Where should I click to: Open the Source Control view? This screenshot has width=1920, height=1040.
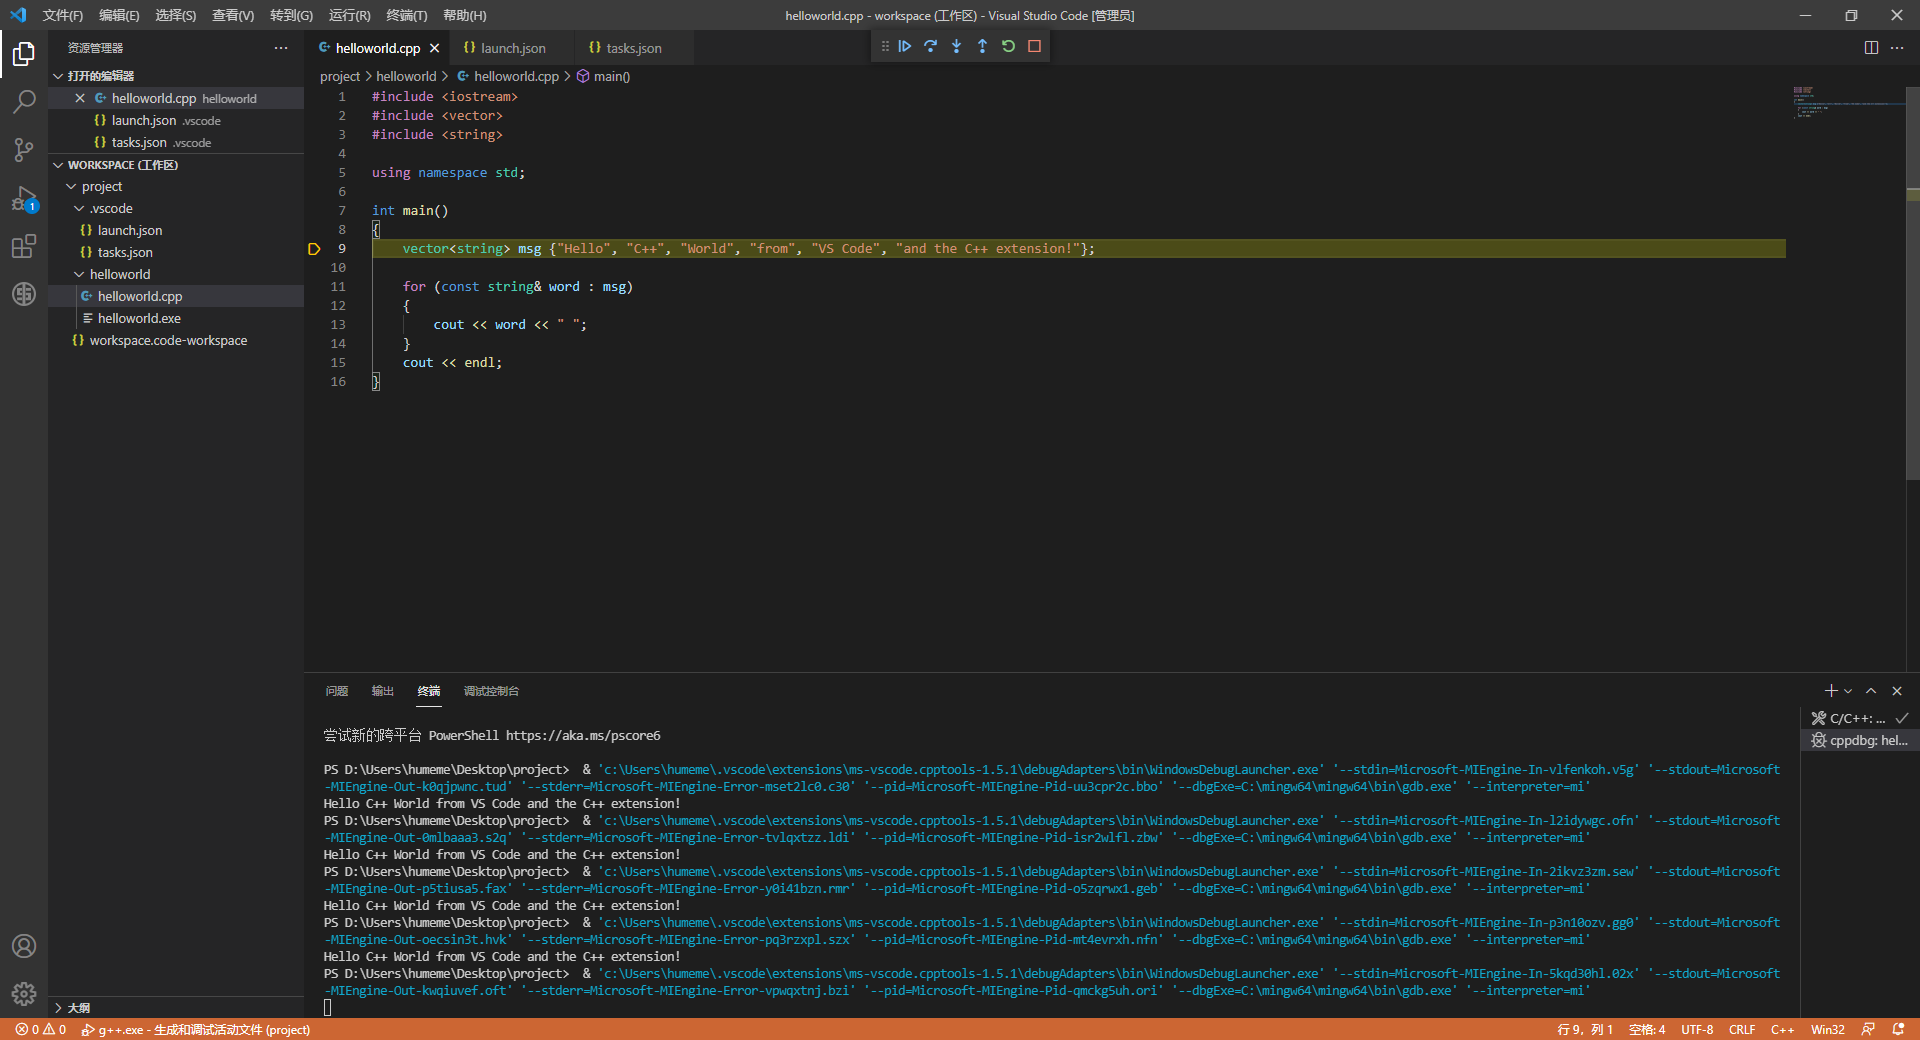(24, 149)
